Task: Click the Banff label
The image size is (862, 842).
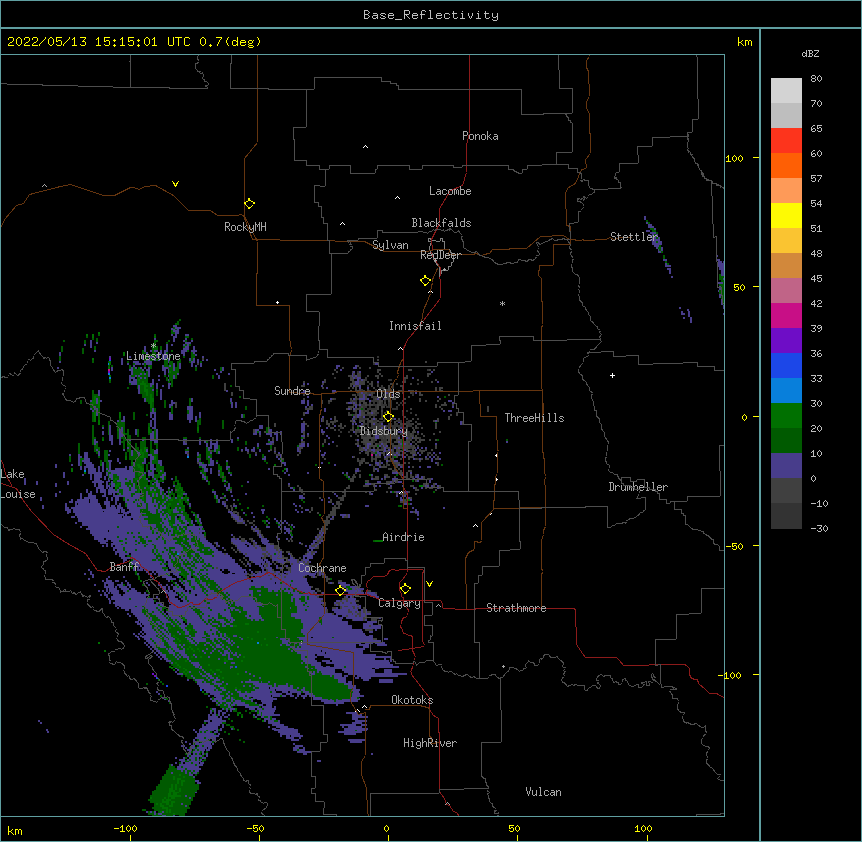Action: 124,567
